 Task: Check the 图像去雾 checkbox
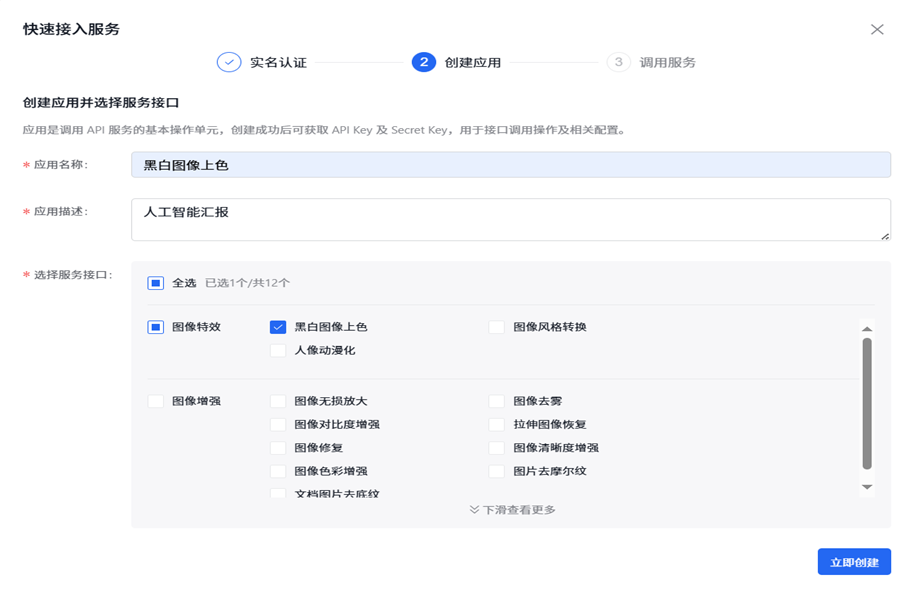click(x=496, y=401)
